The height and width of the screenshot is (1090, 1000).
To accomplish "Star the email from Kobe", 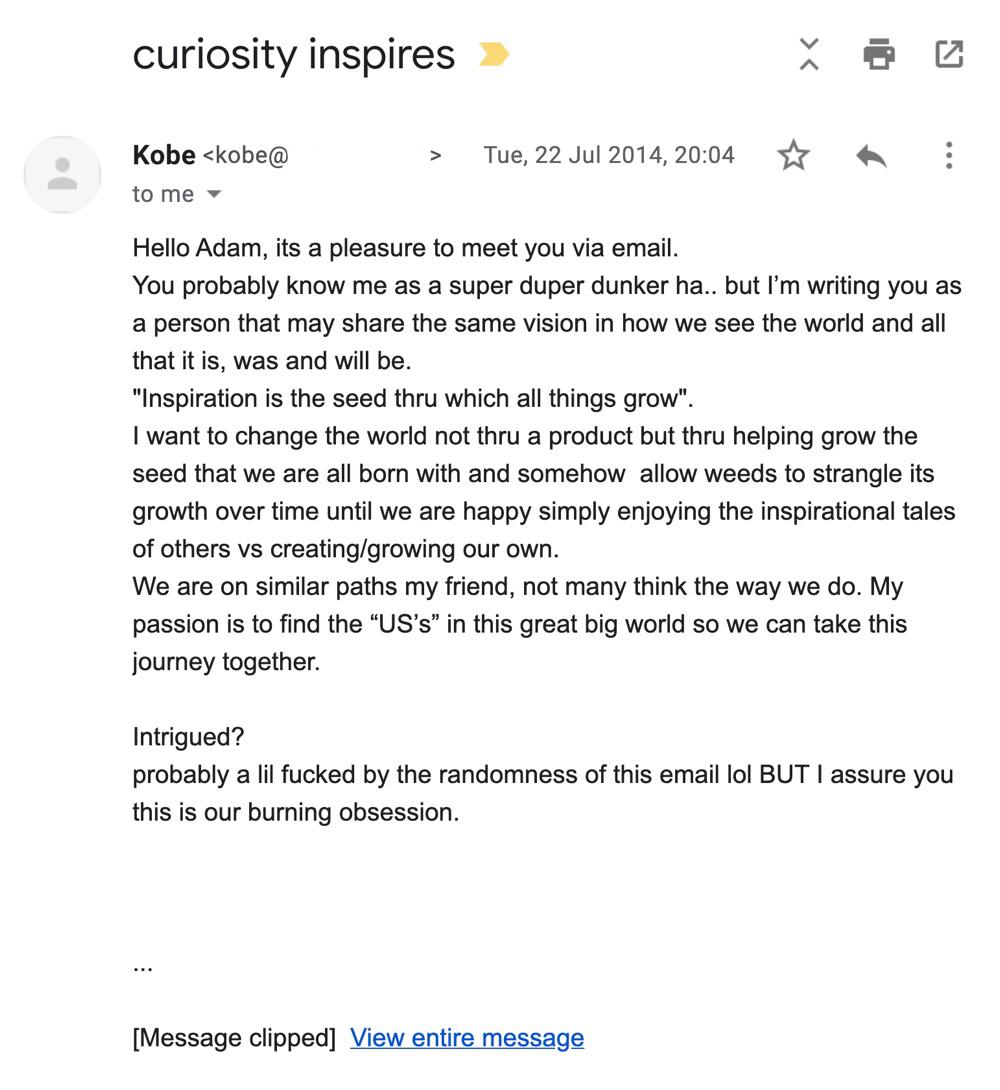I will click(793, 156).
